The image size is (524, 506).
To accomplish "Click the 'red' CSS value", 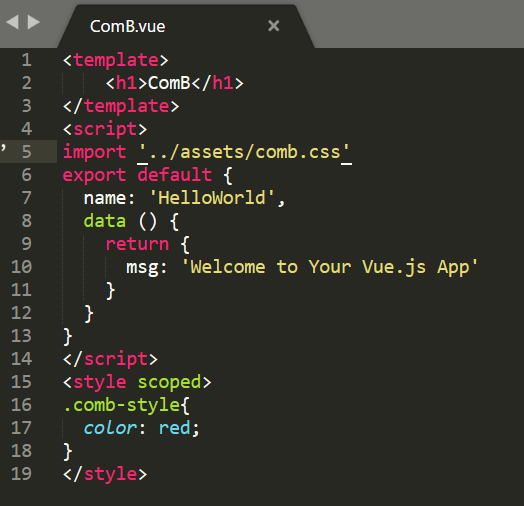I will point(174,428).
